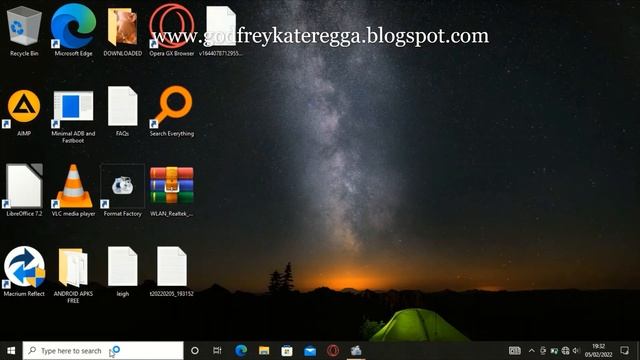
Task: Open Task View on the taskbar
Action: click(x=217, y=351)
